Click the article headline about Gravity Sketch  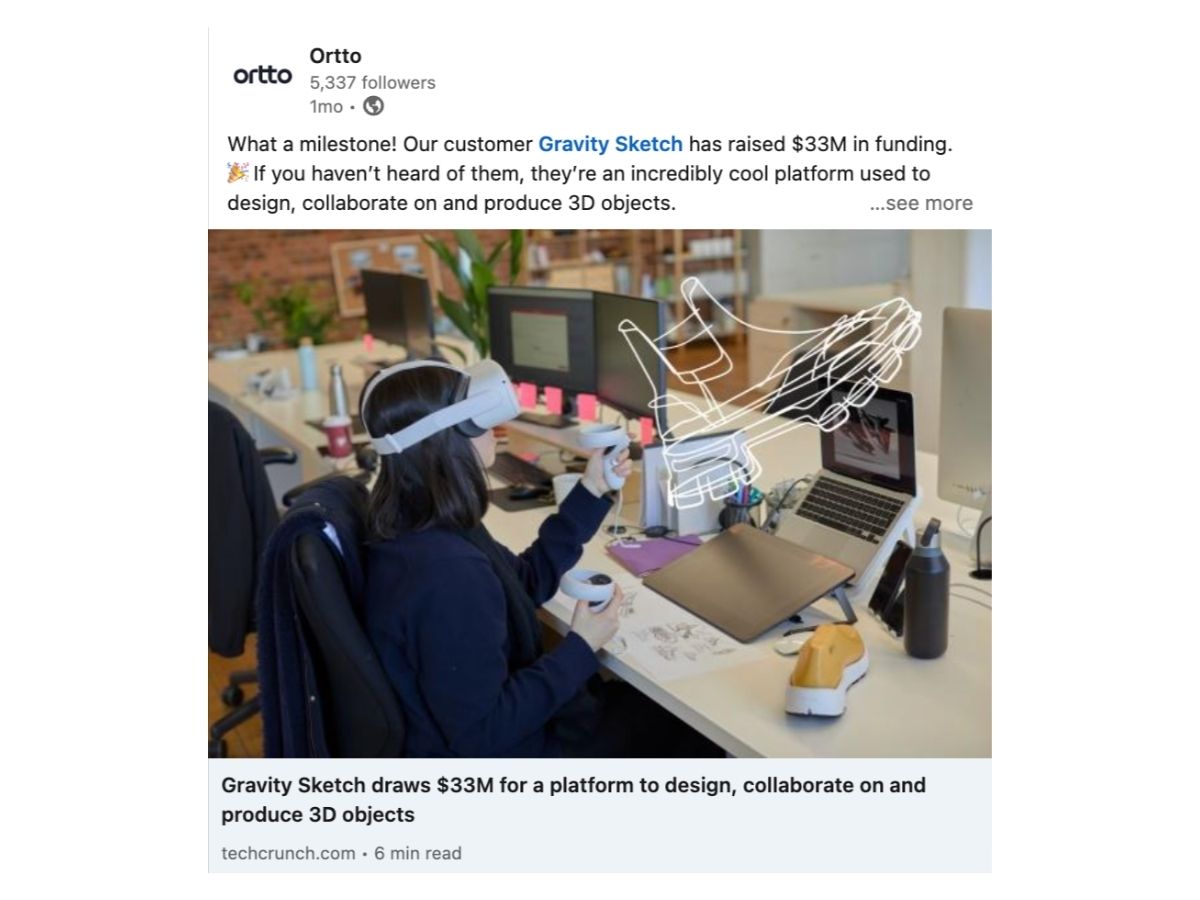tap(573, 800)
